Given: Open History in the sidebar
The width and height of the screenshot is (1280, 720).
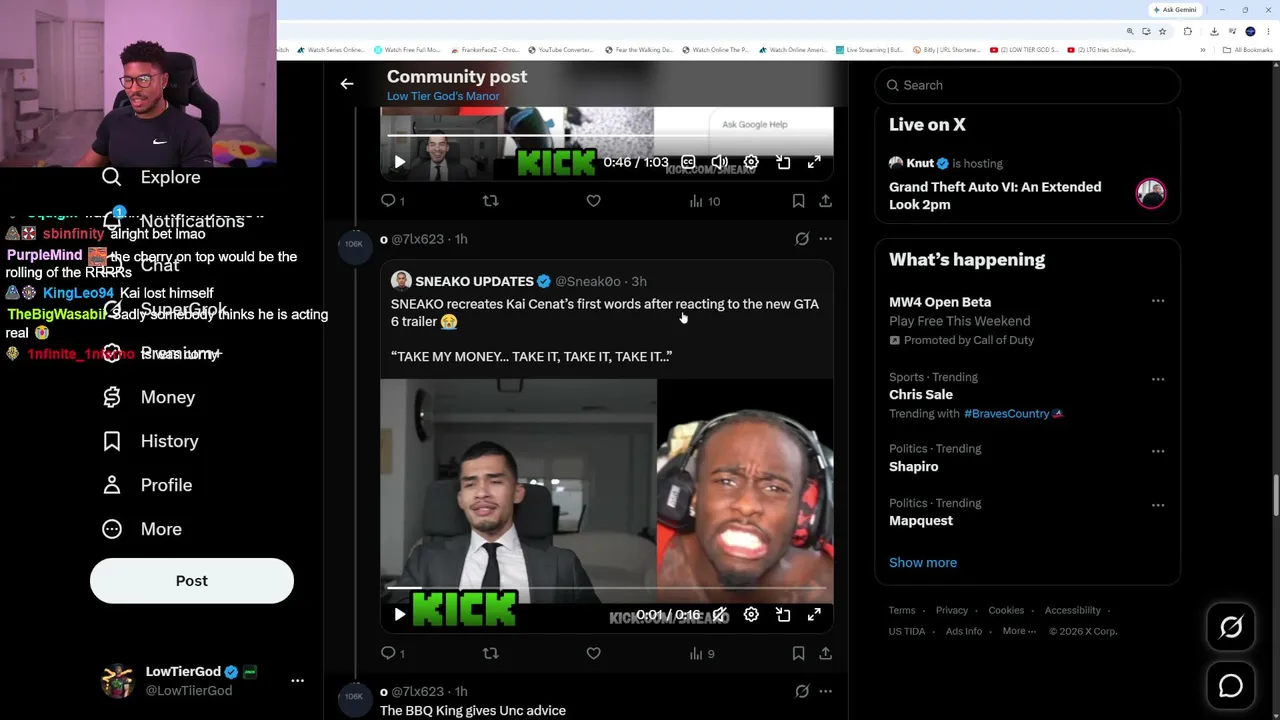Looking at the screenshot, I should pyautogui.click(x=150, y=441).
